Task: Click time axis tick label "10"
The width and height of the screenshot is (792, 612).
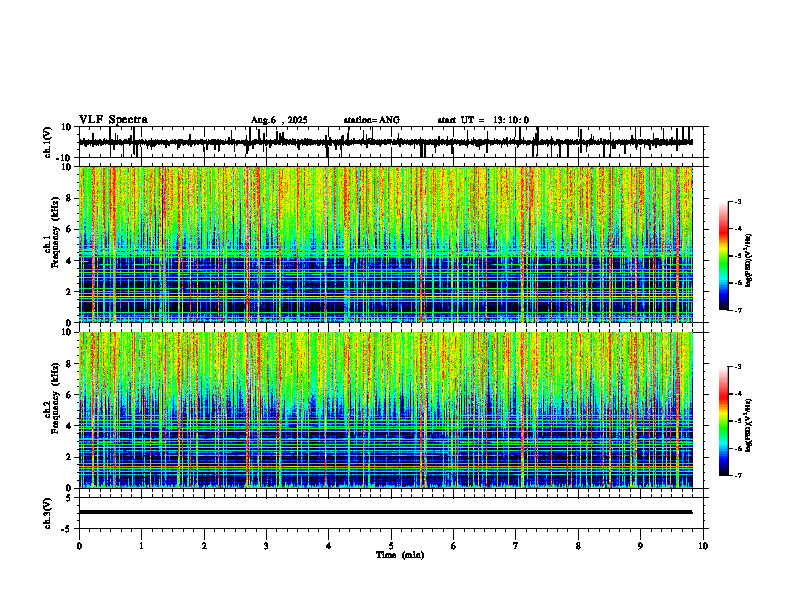Action: point(703,546)
